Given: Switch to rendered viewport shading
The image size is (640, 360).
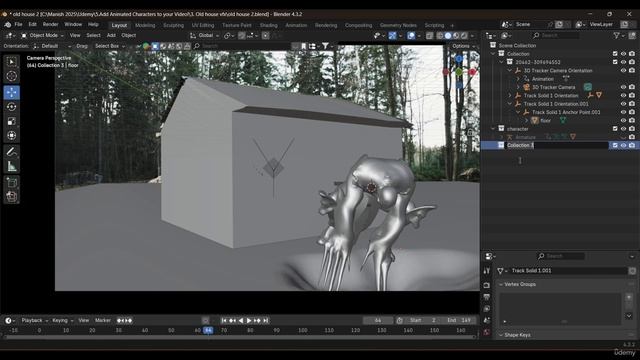Looking at the screenshot, I should click(x=464, y=36).
